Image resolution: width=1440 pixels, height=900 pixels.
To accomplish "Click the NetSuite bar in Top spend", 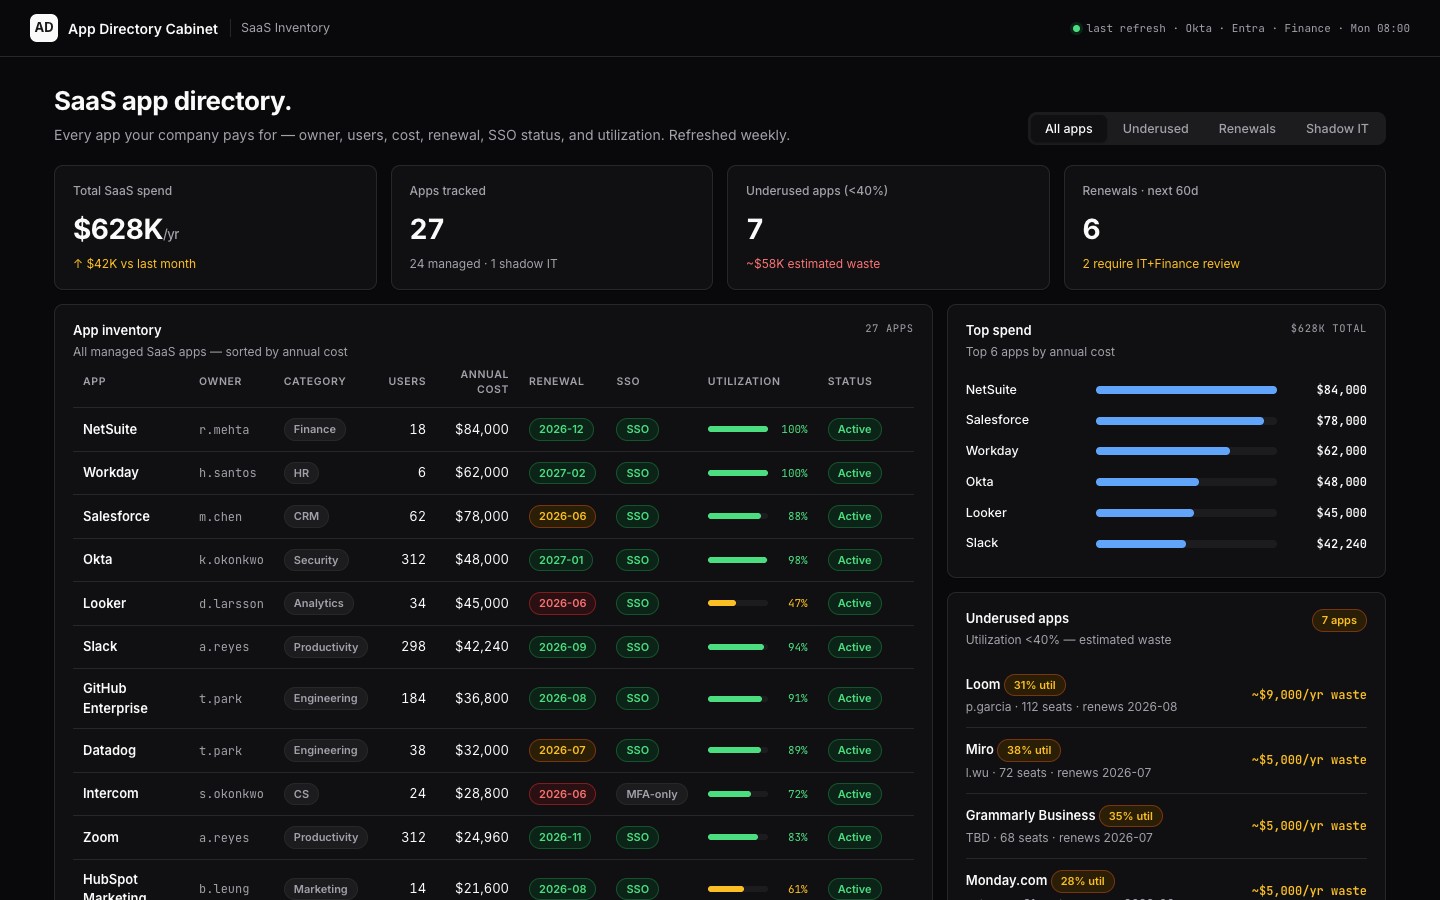I will pos(1186,390).
